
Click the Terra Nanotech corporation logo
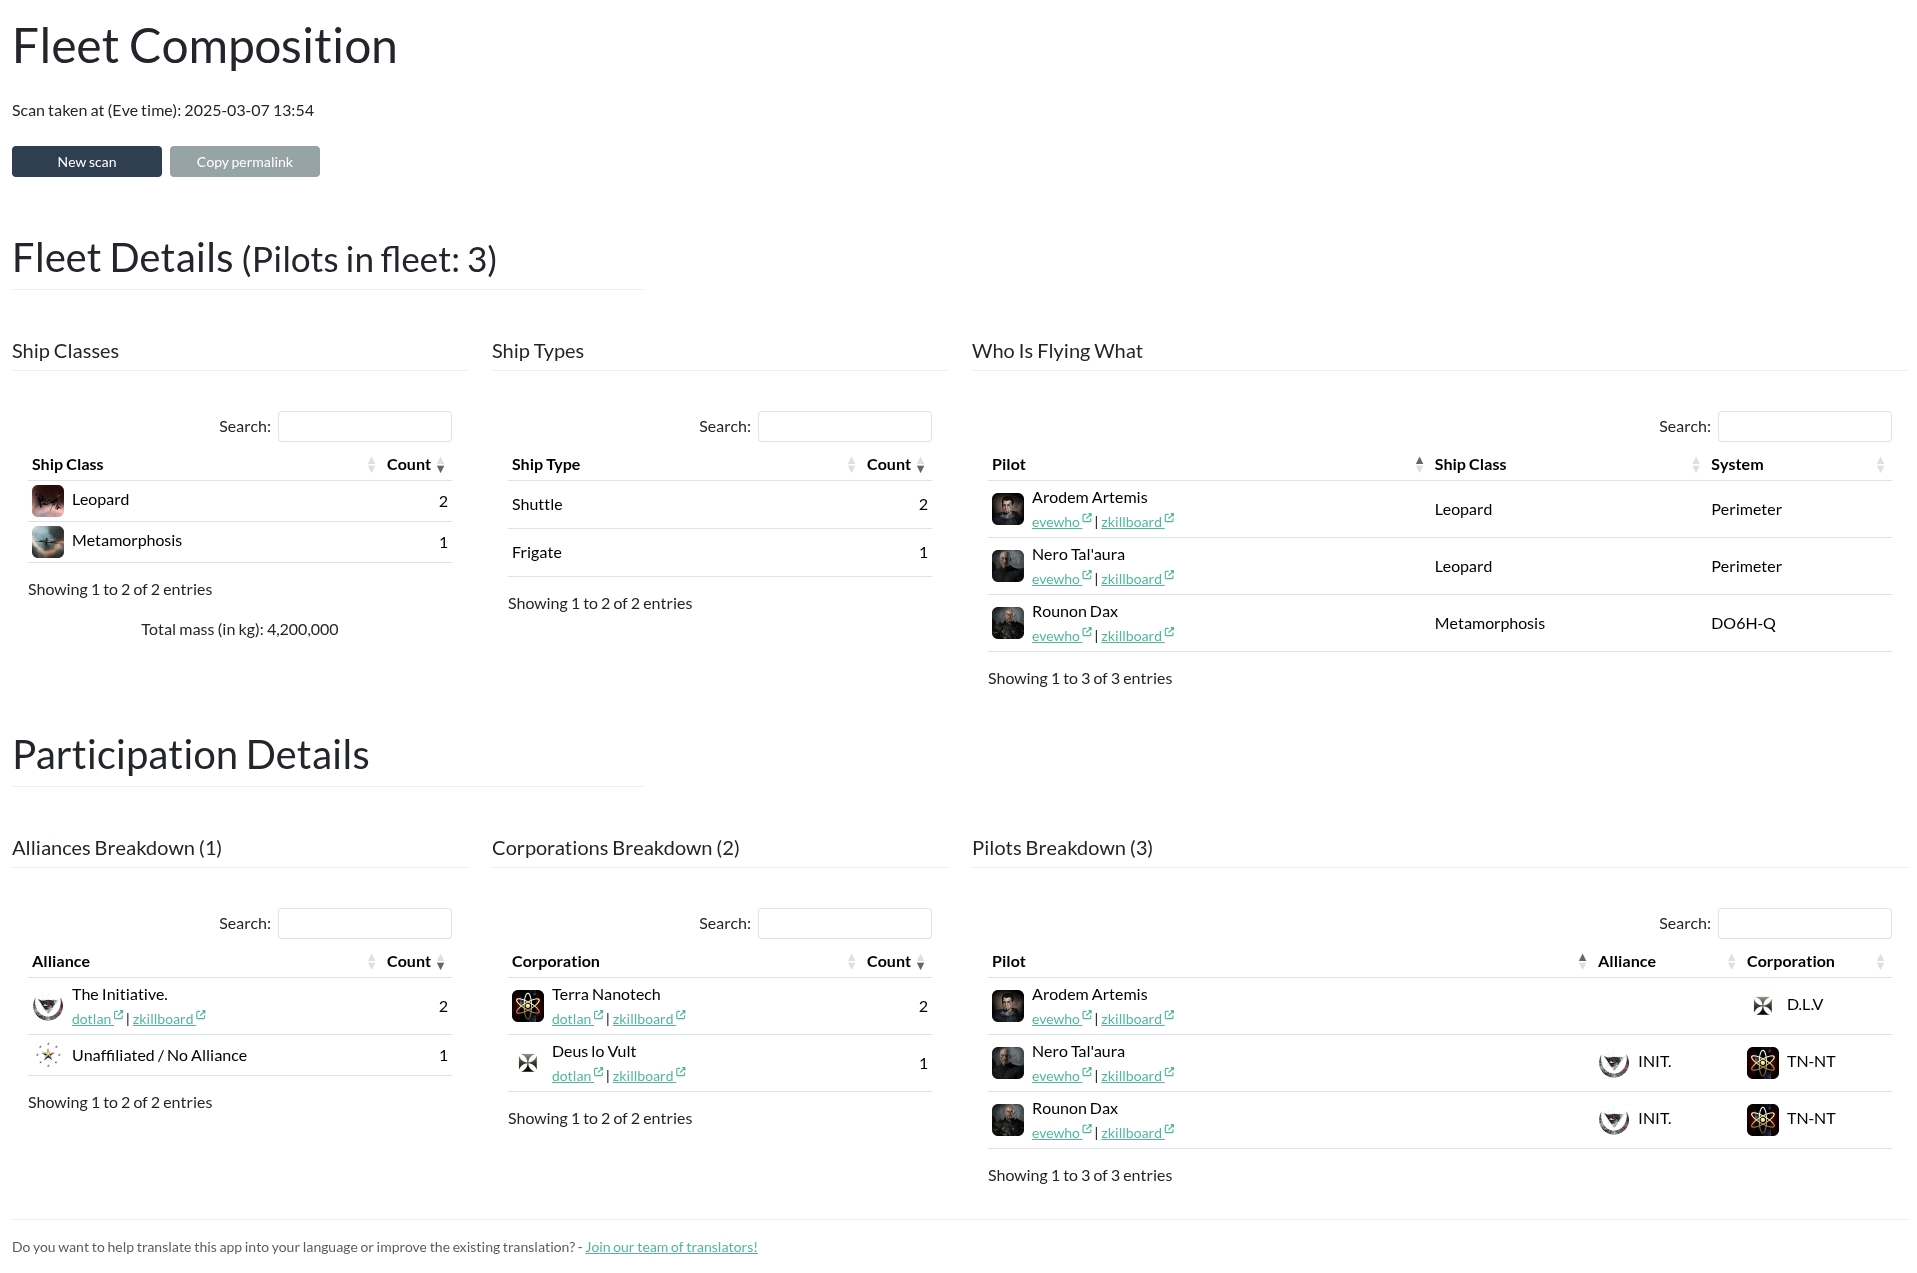528,1006
